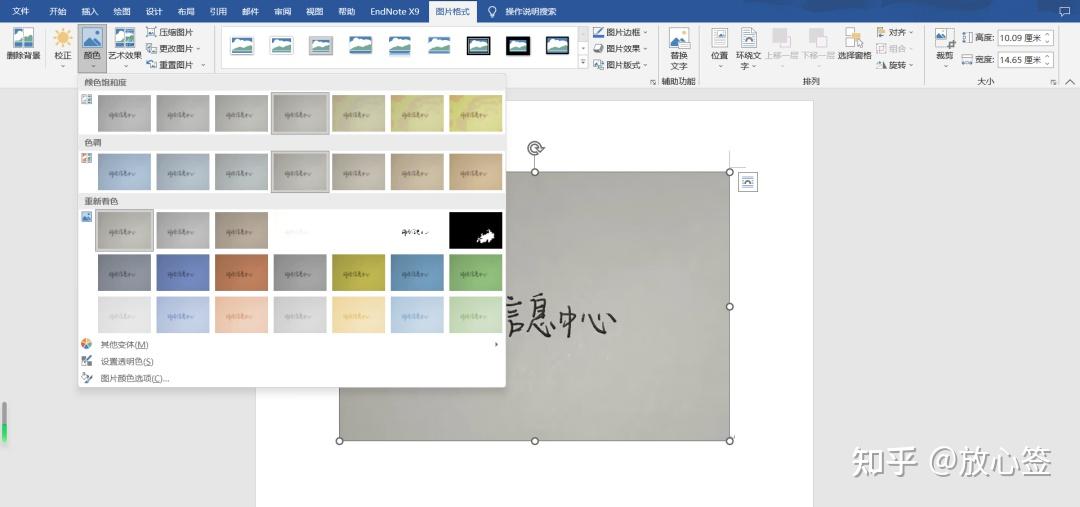This screenshot has width=1080, height=507.
Task: Click the 颜色 (Color) button in ribbon
Action: coord(92,46)
